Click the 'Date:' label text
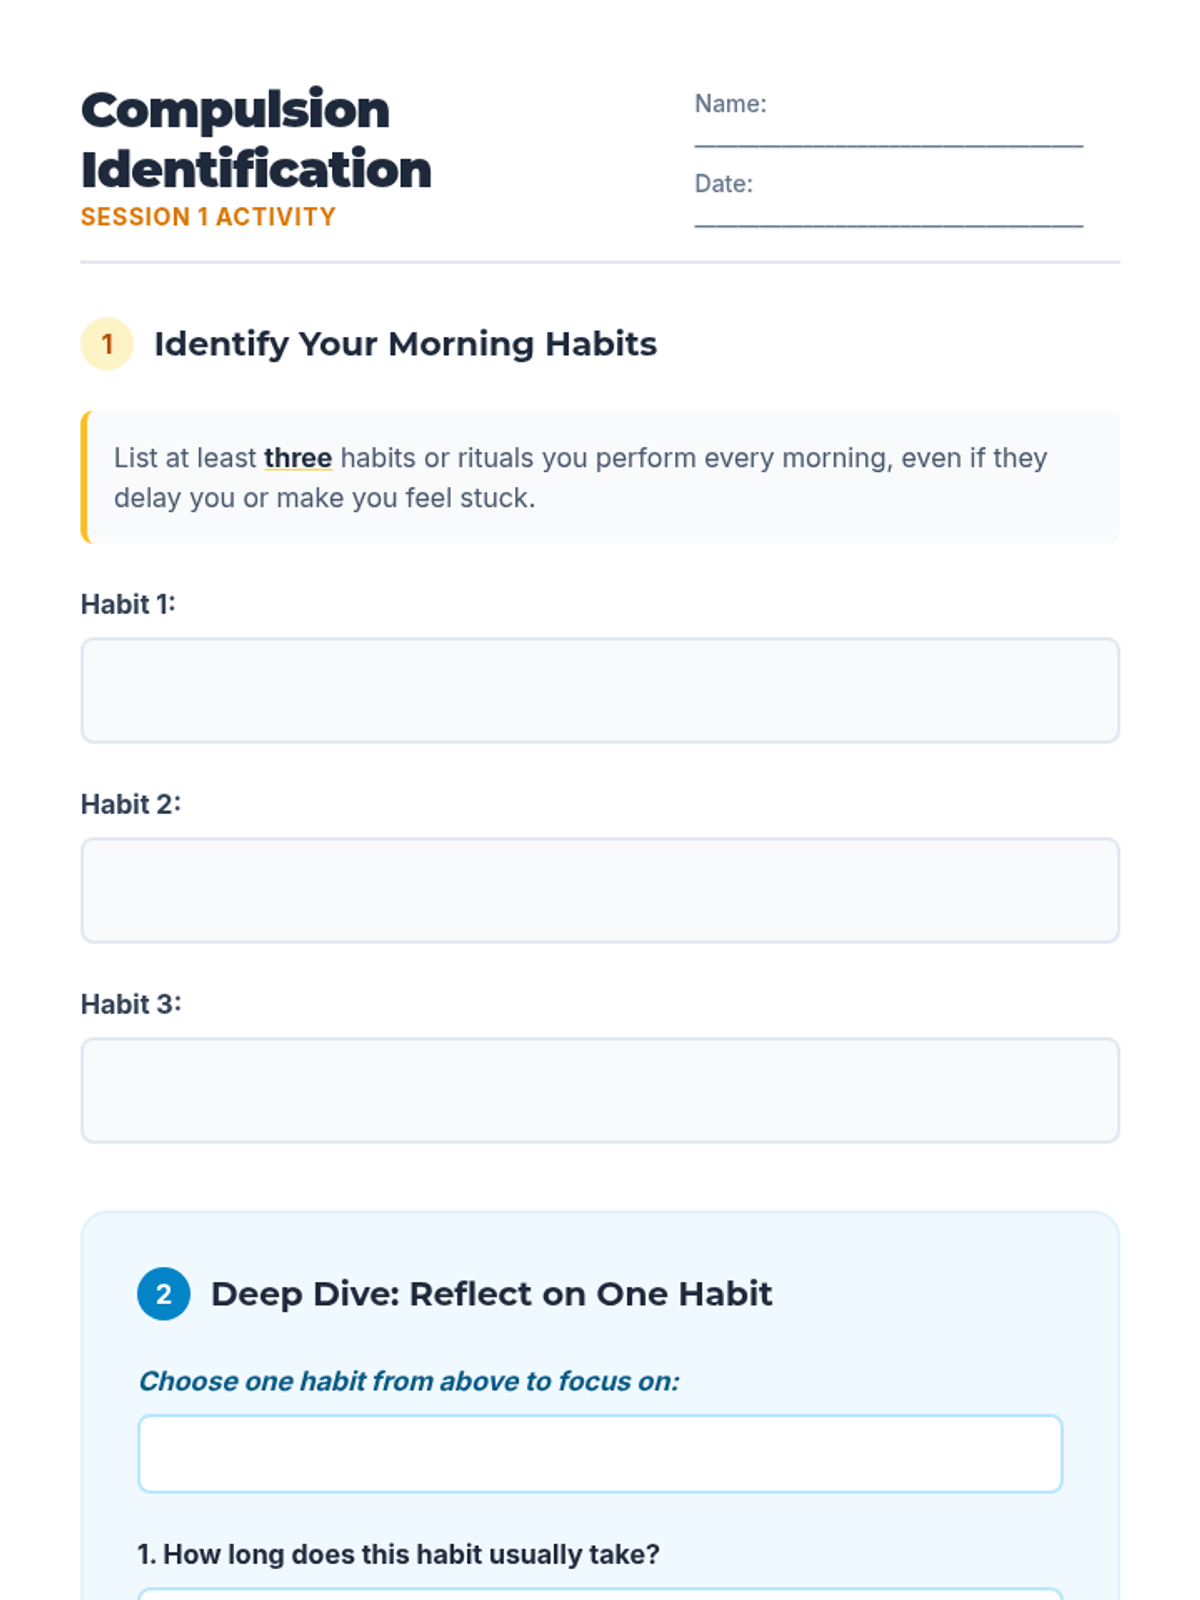Viewport: 1200px width, 1600px height. coord(723,184)
